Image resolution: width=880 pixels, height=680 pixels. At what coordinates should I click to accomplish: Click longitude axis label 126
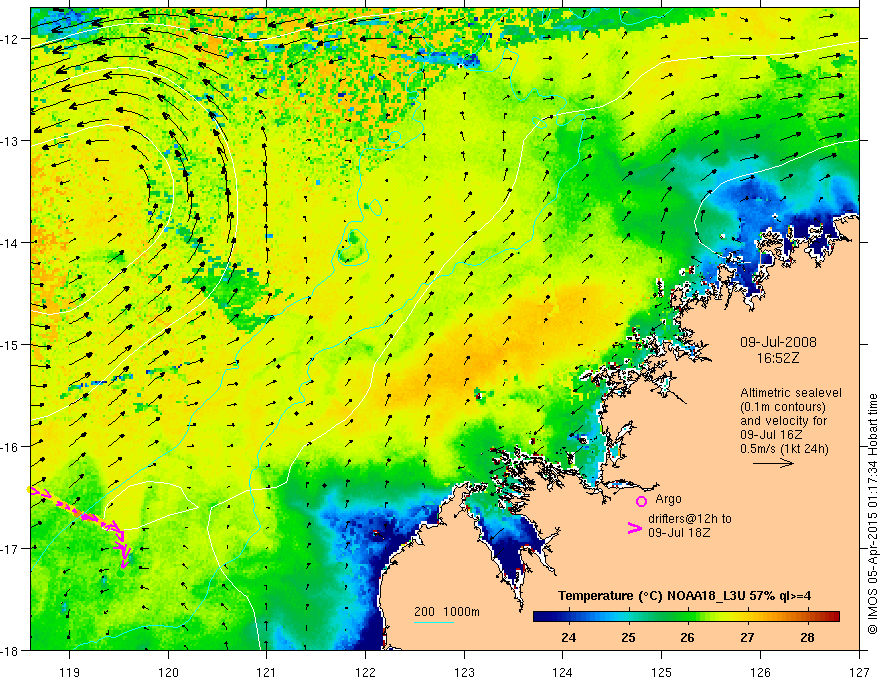tap(760, 672)
